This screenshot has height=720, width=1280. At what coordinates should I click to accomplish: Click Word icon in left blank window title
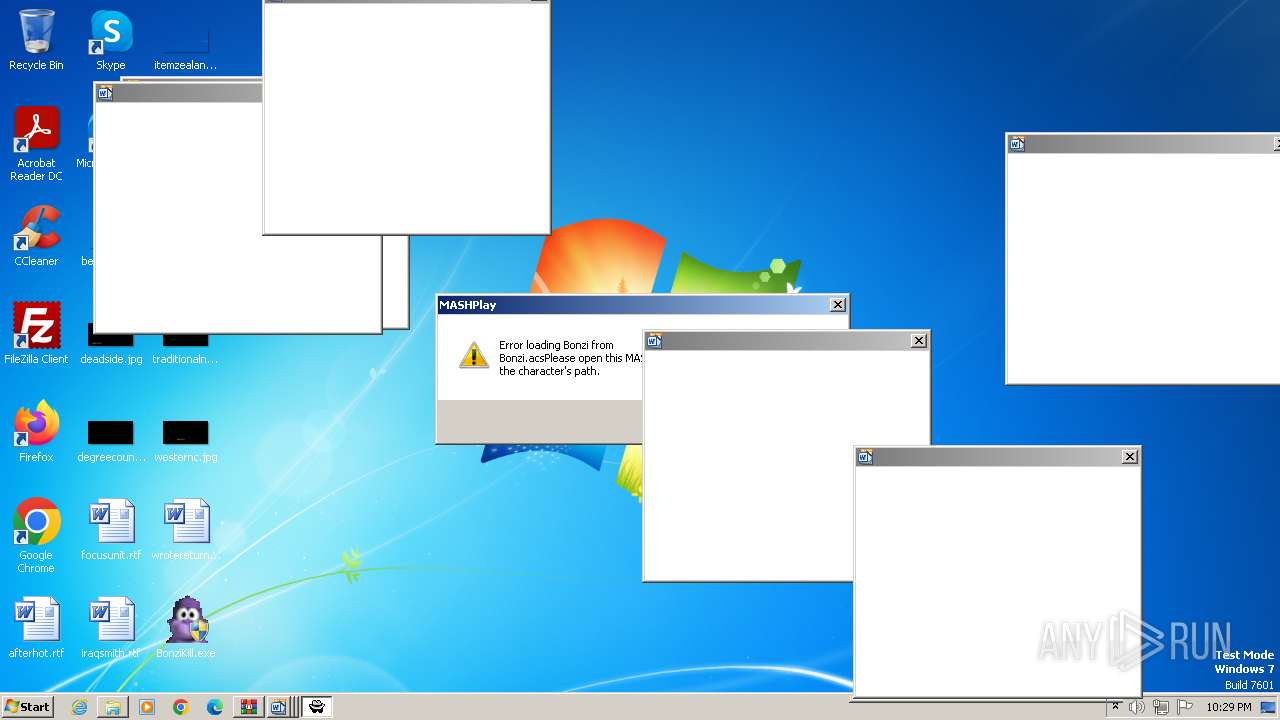pos(105,93)
